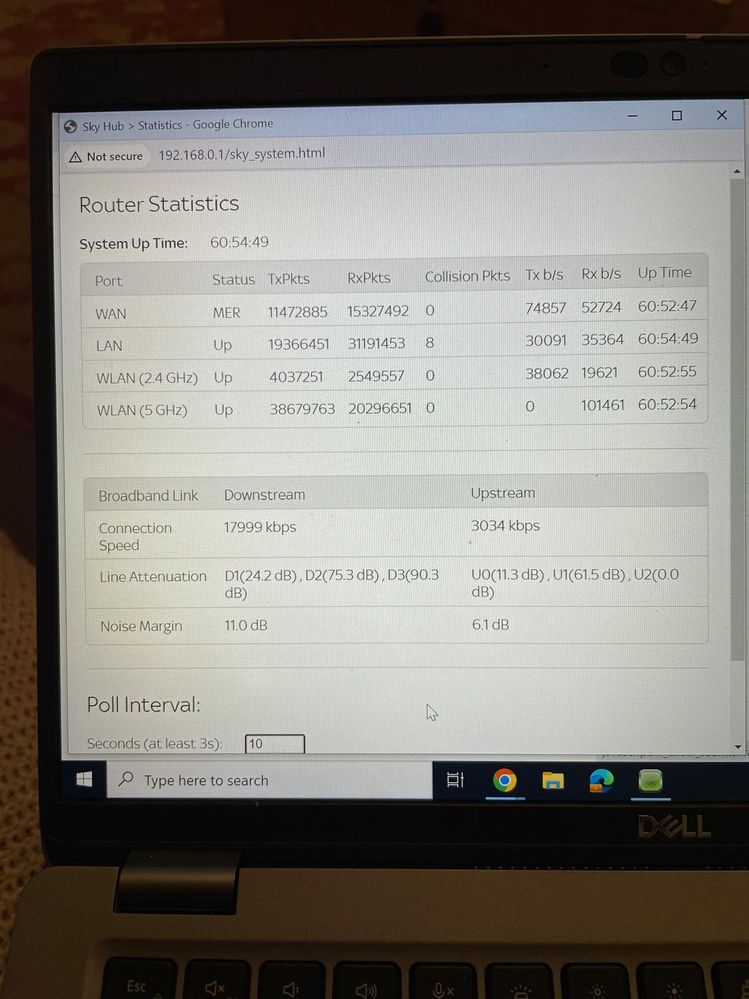749x999 pixels.
Task: Maximize the Sky Hub Statistics window
Action: coord(677,116)
